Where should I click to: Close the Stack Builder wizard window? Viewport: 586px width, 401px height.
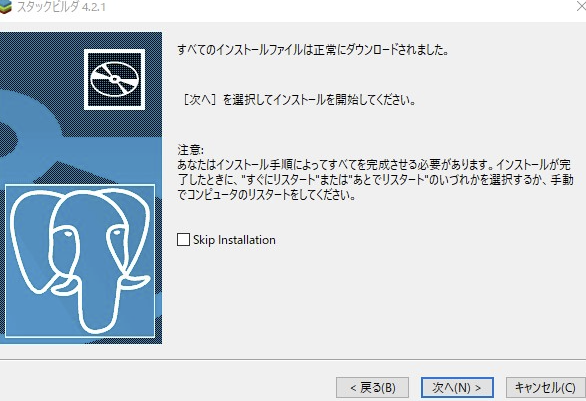(581, 6)
